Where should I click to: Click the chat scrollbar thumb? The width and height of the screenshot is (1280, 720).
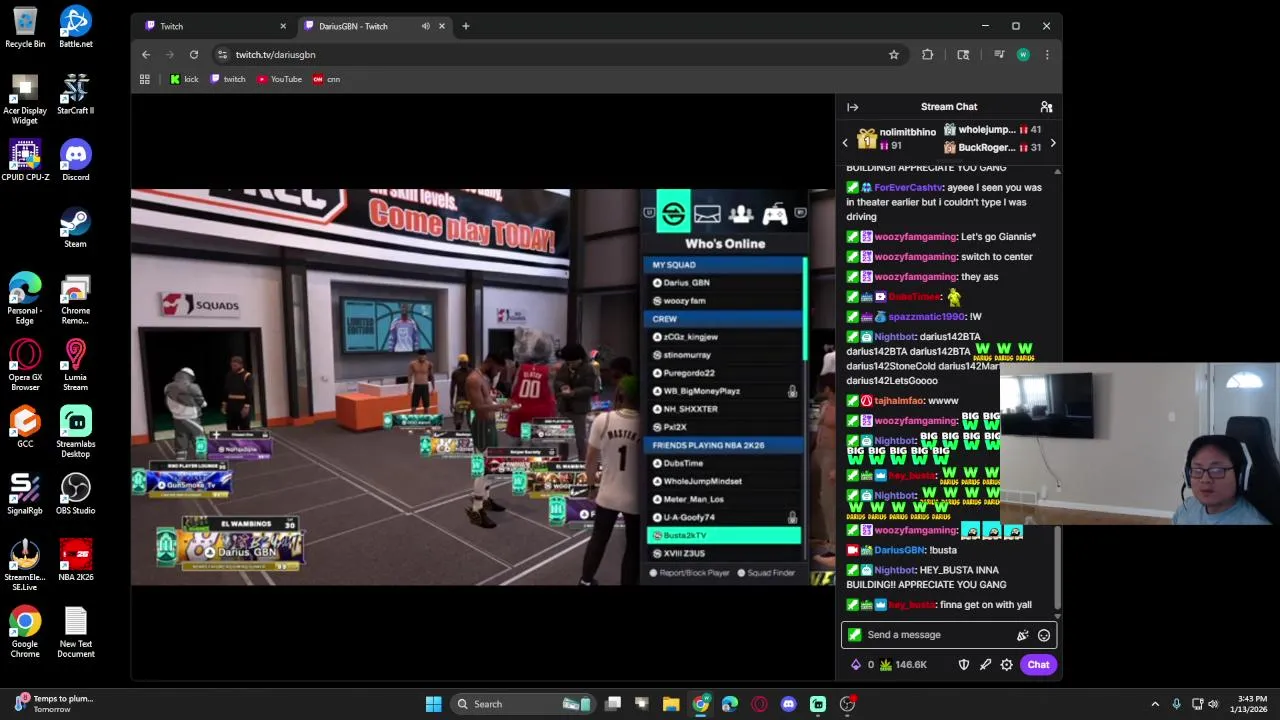click(1057, 568)
